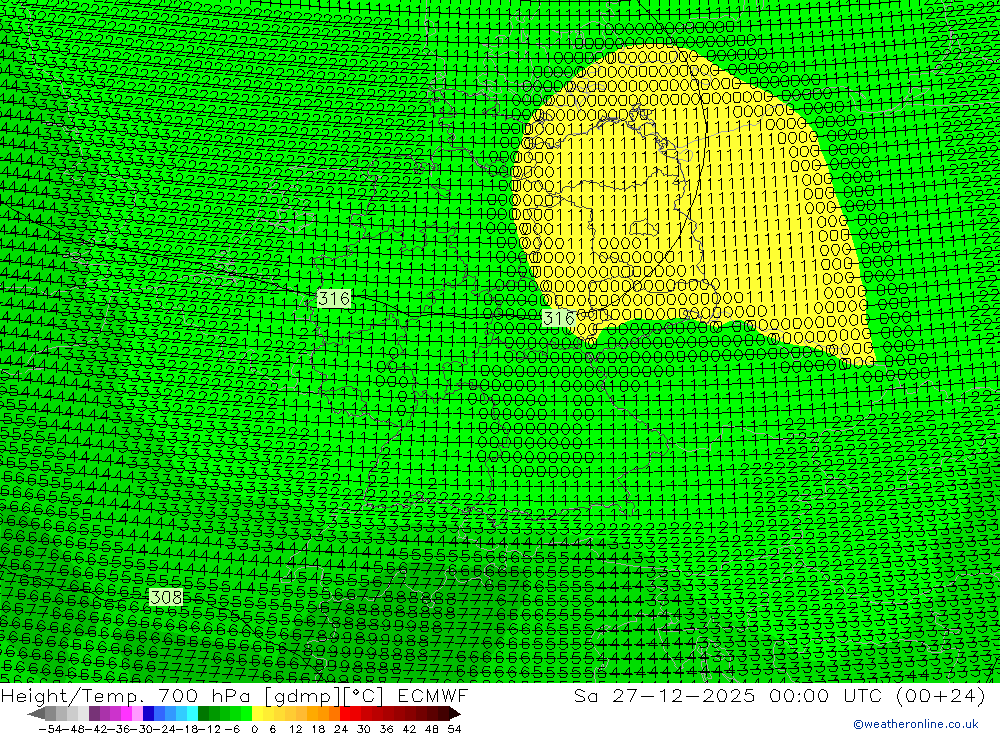Click the 54 legend scale value
1000x733 pixels.
point(454,729)
